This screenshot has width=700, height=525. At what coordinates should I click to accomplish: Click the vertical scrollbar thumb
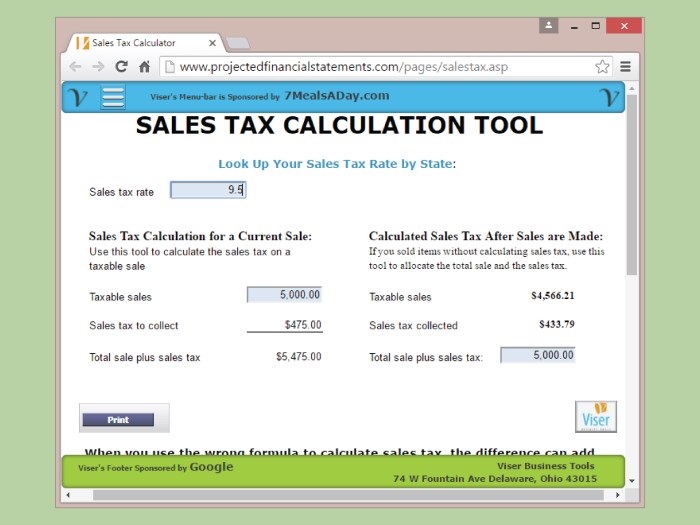click(x=632, y=185)
